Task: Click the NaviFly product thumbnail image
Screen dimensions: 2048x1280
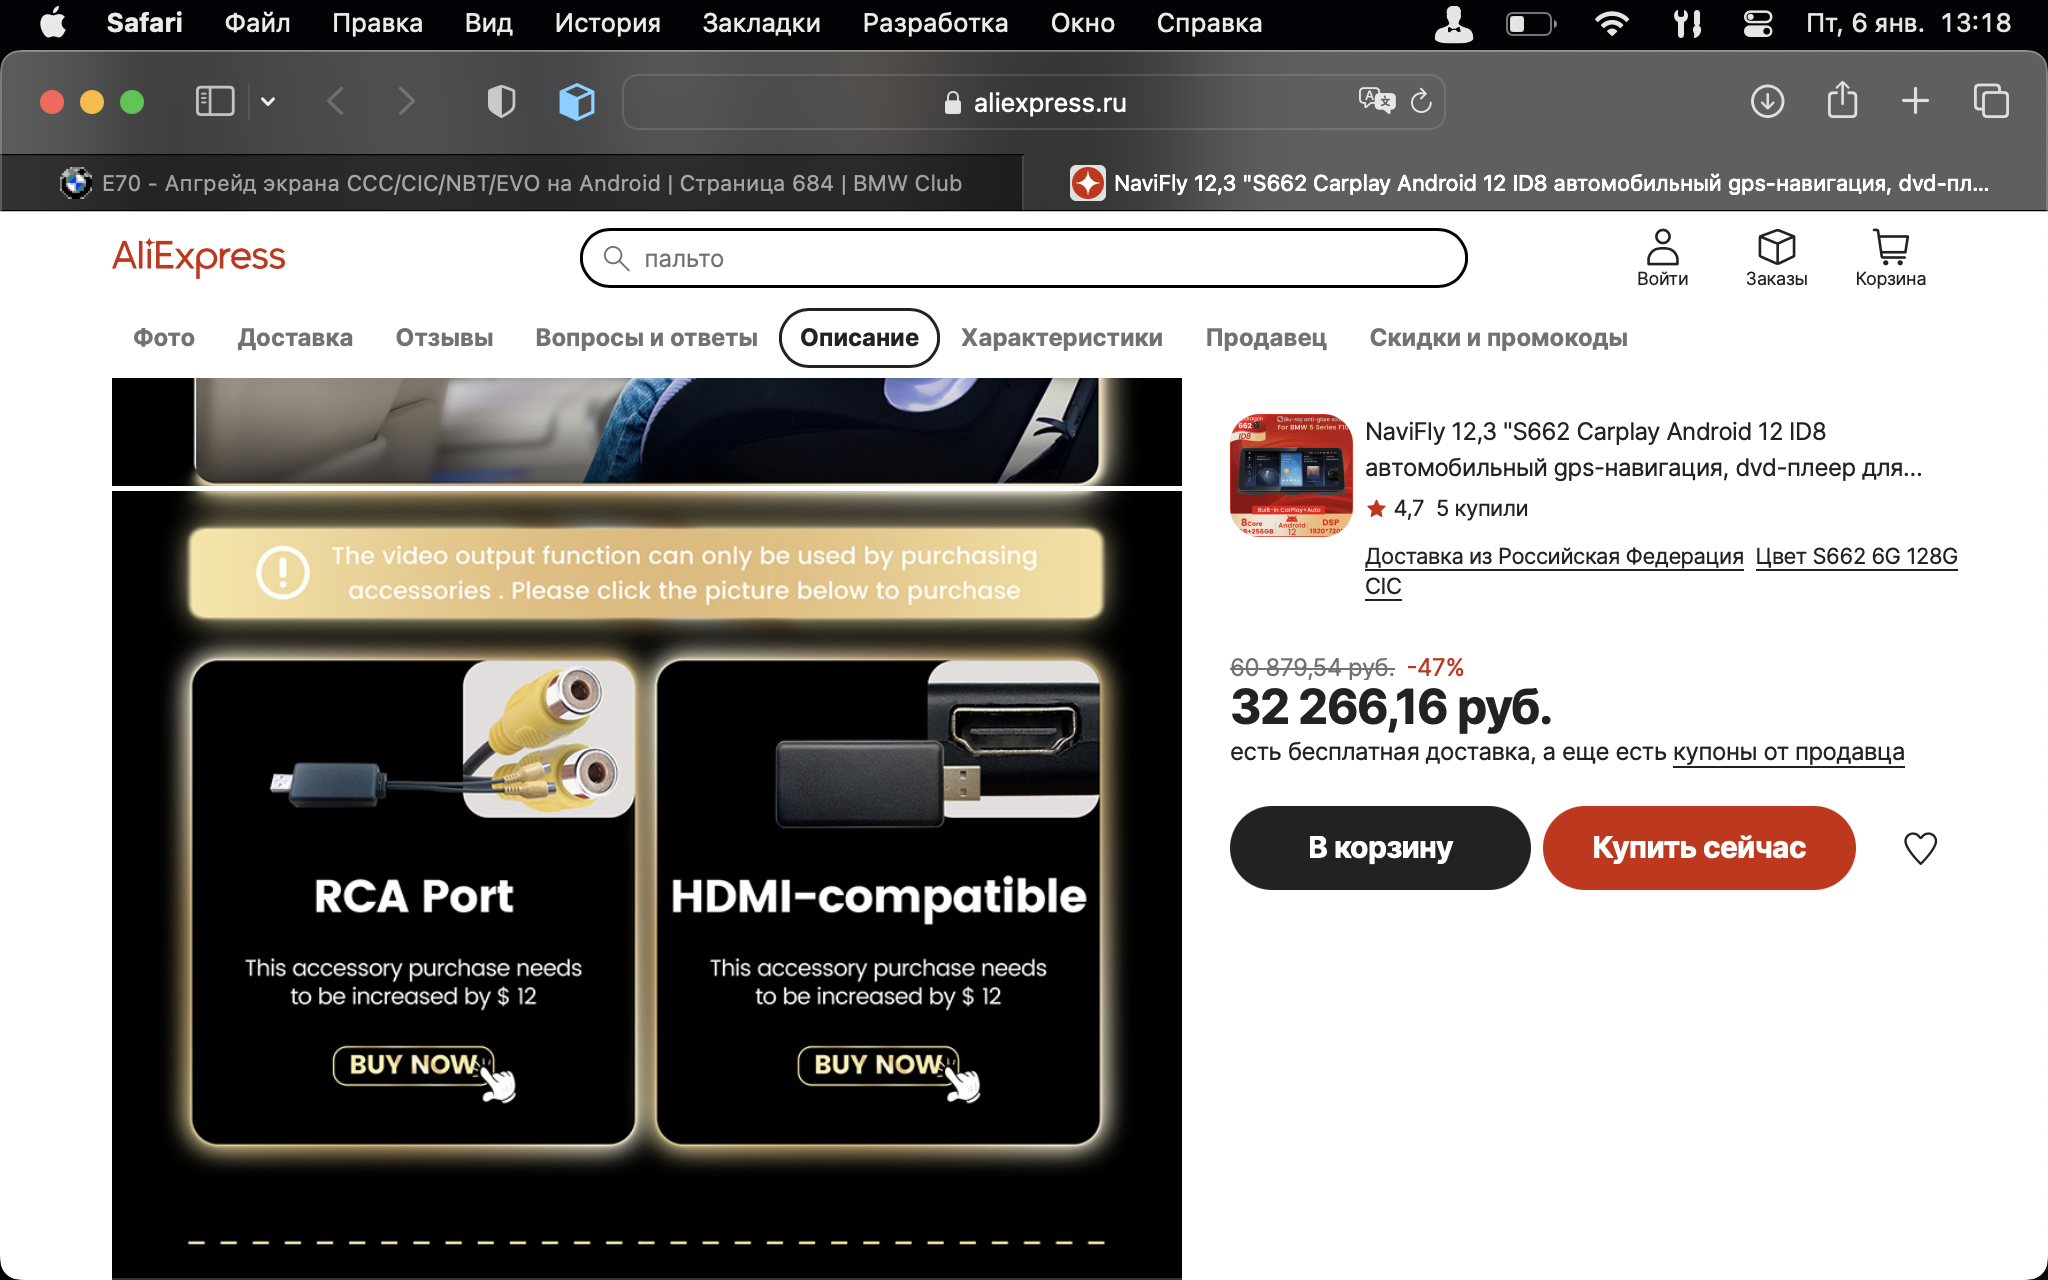Action: coord(1291,476)
